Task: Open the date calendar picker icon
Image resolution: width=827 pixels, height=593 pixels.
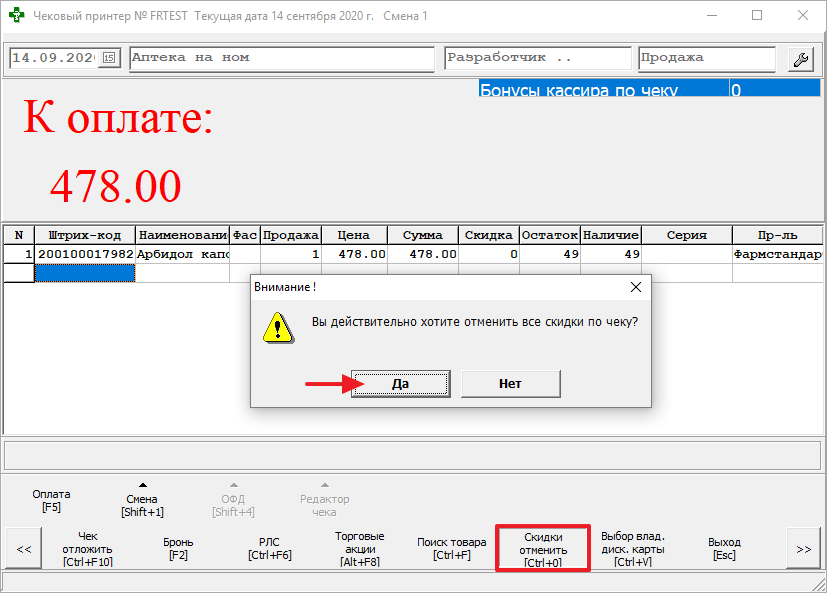Action: point(109,59)
